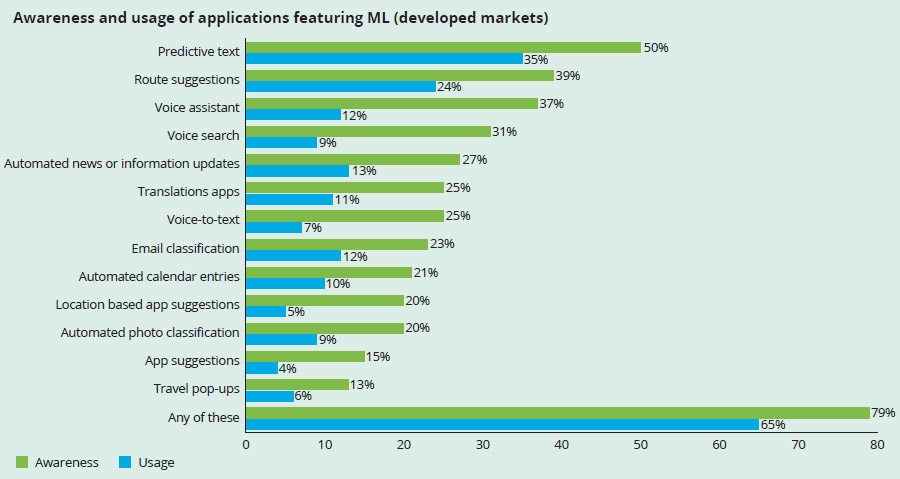Viewport: 900px width, 479px height.
Task: Select 'Automated news or information updates' label
Action: tap(122, 163)
